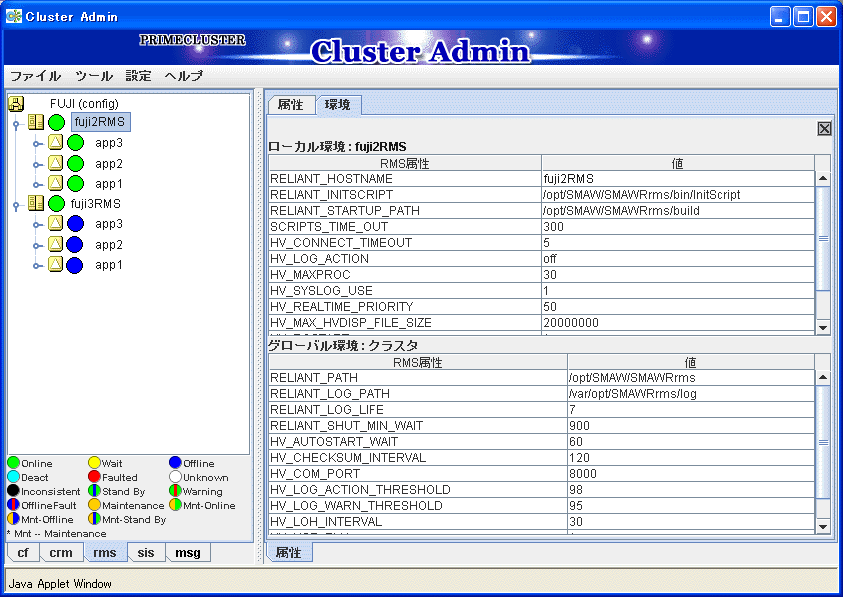Click the Faulted legend status icon
843x597 pixels.
coord(94,477)
